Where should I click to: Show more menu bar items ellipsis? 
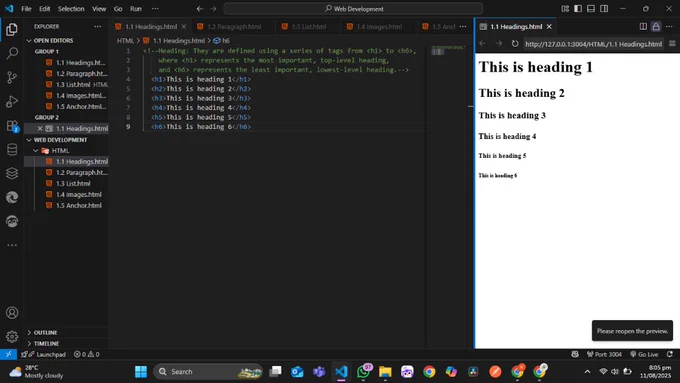(155, 9)
